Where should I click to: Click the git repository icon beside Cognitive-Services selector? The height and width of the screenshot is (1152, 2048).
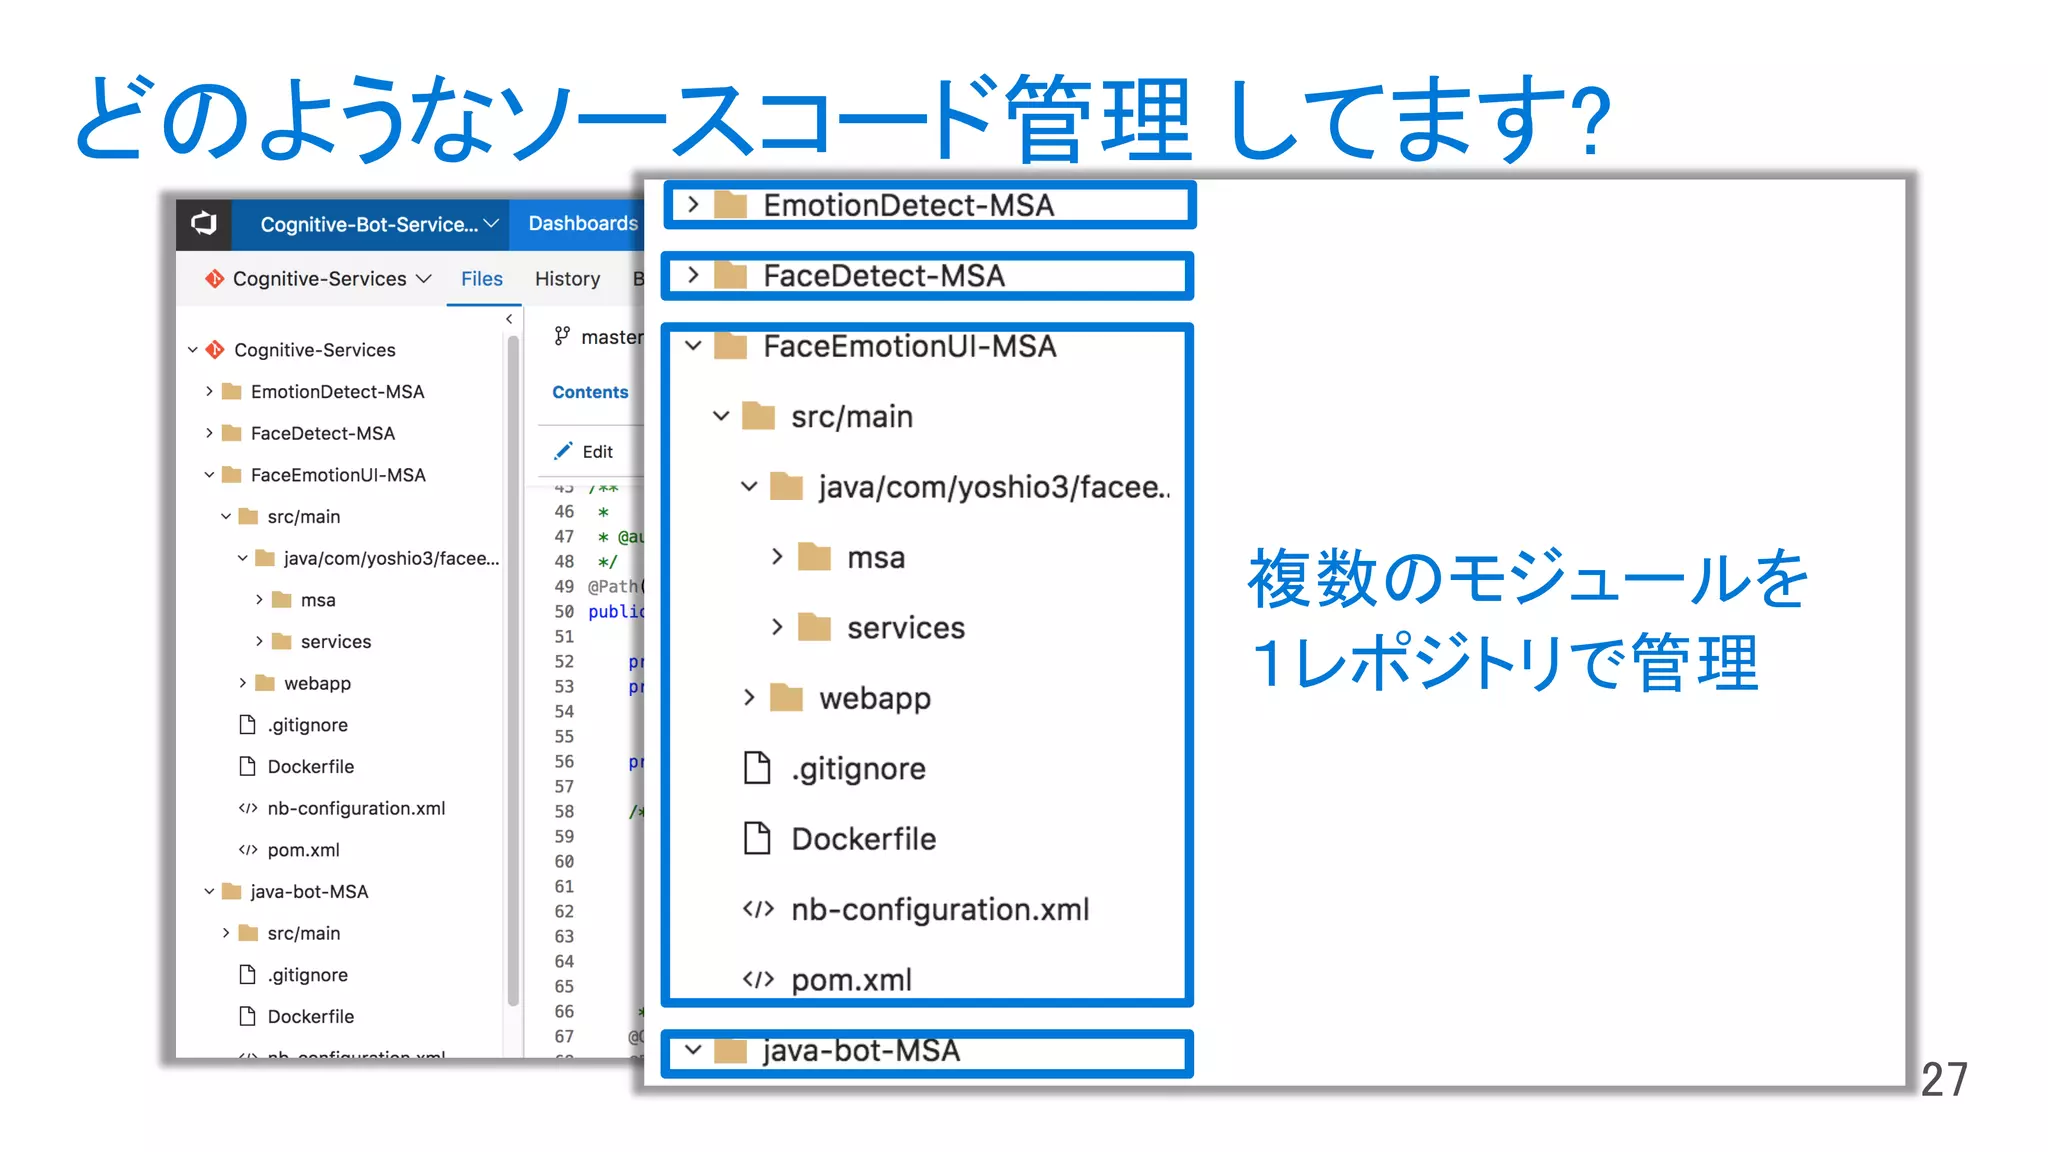[x=214, y=279]
